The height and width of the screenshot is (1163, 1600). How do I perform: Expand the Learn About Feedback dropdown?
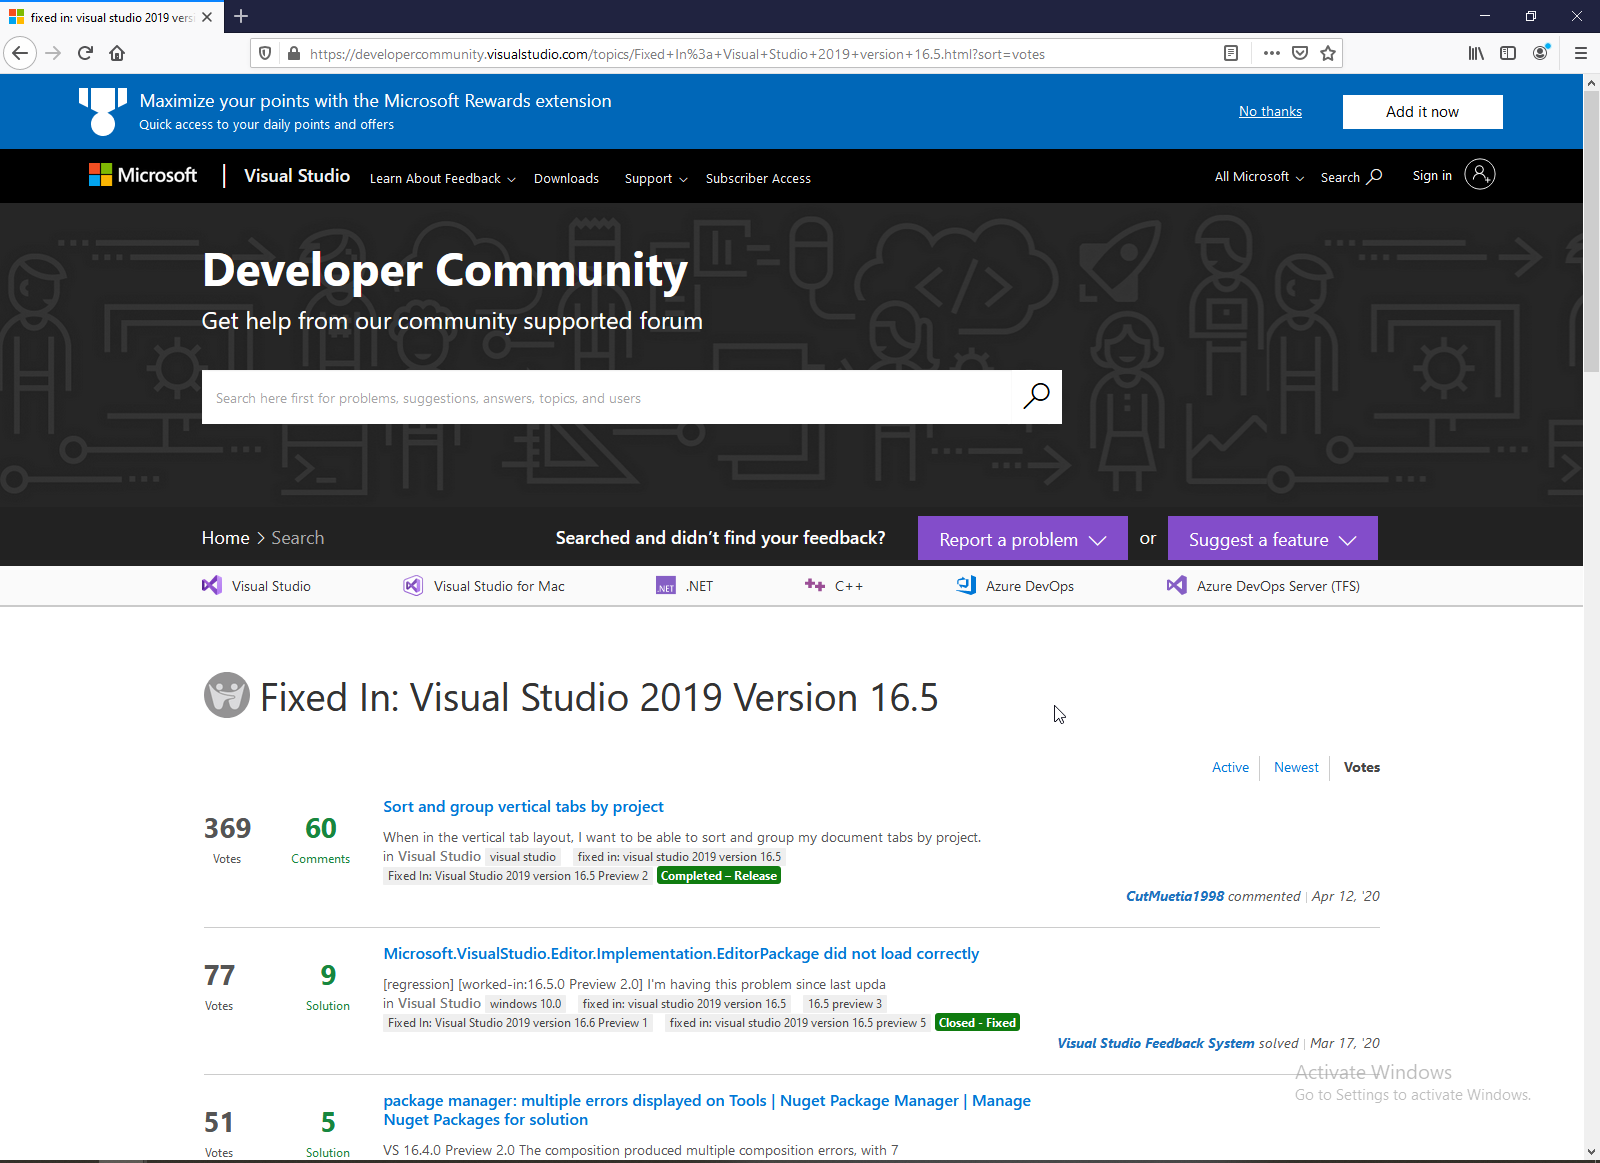point(442,179)
